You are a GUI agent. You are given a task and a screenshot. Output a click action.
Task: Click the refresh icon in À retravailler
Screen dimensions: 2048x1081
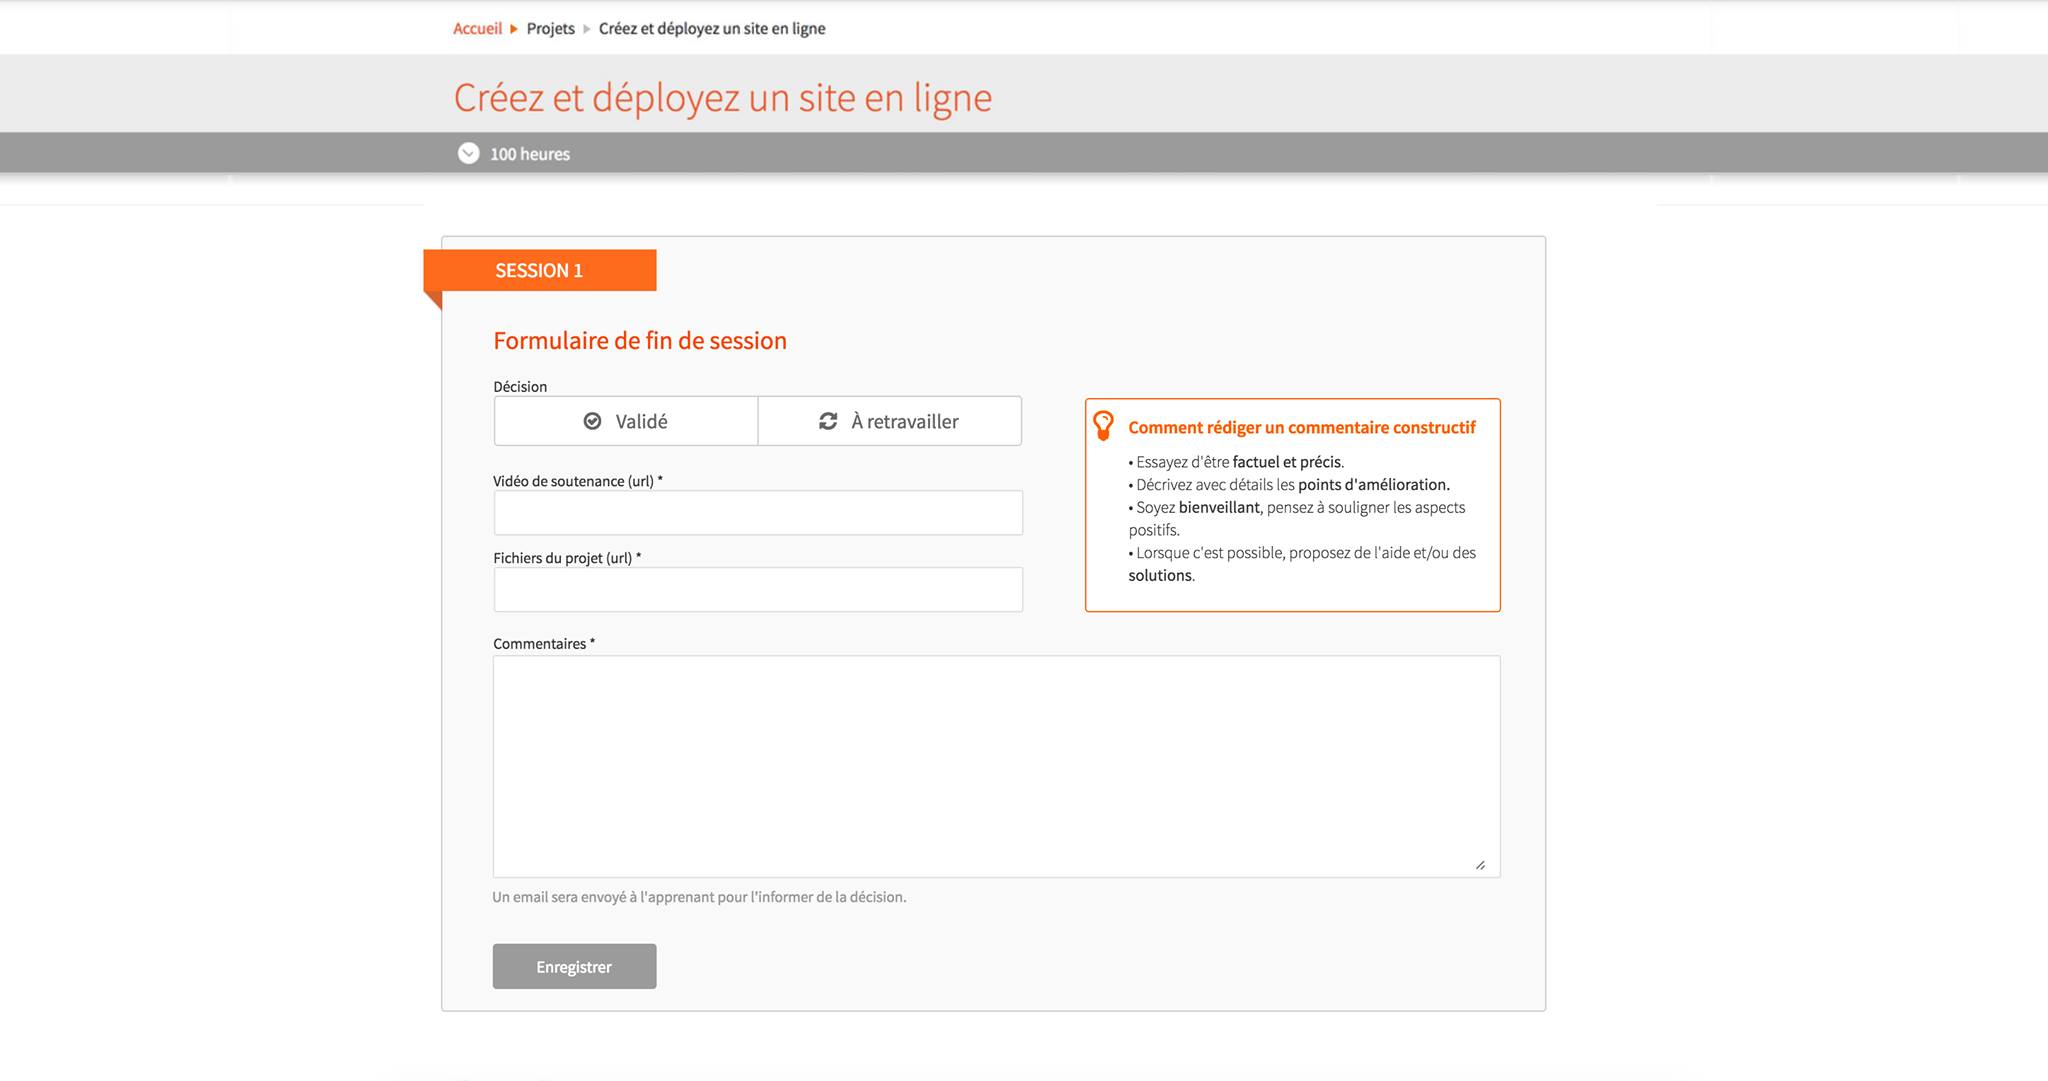click(828, 421)
